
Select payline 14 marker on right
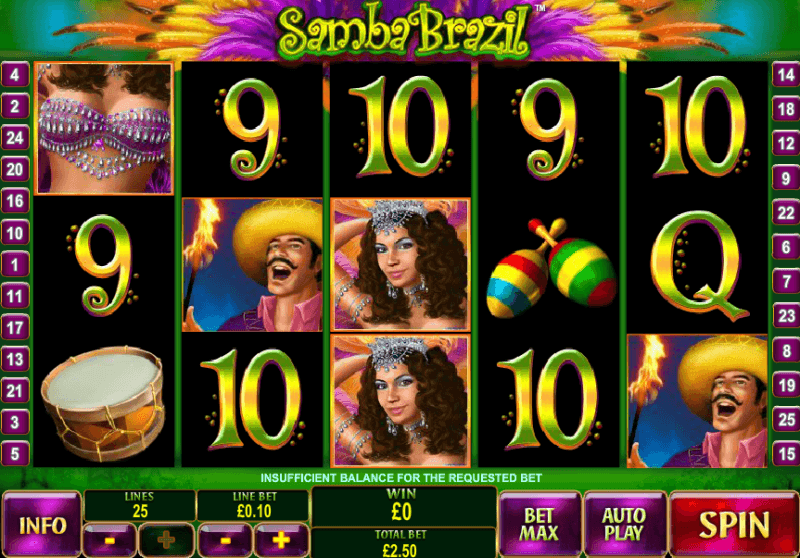(x=786, y=75)
